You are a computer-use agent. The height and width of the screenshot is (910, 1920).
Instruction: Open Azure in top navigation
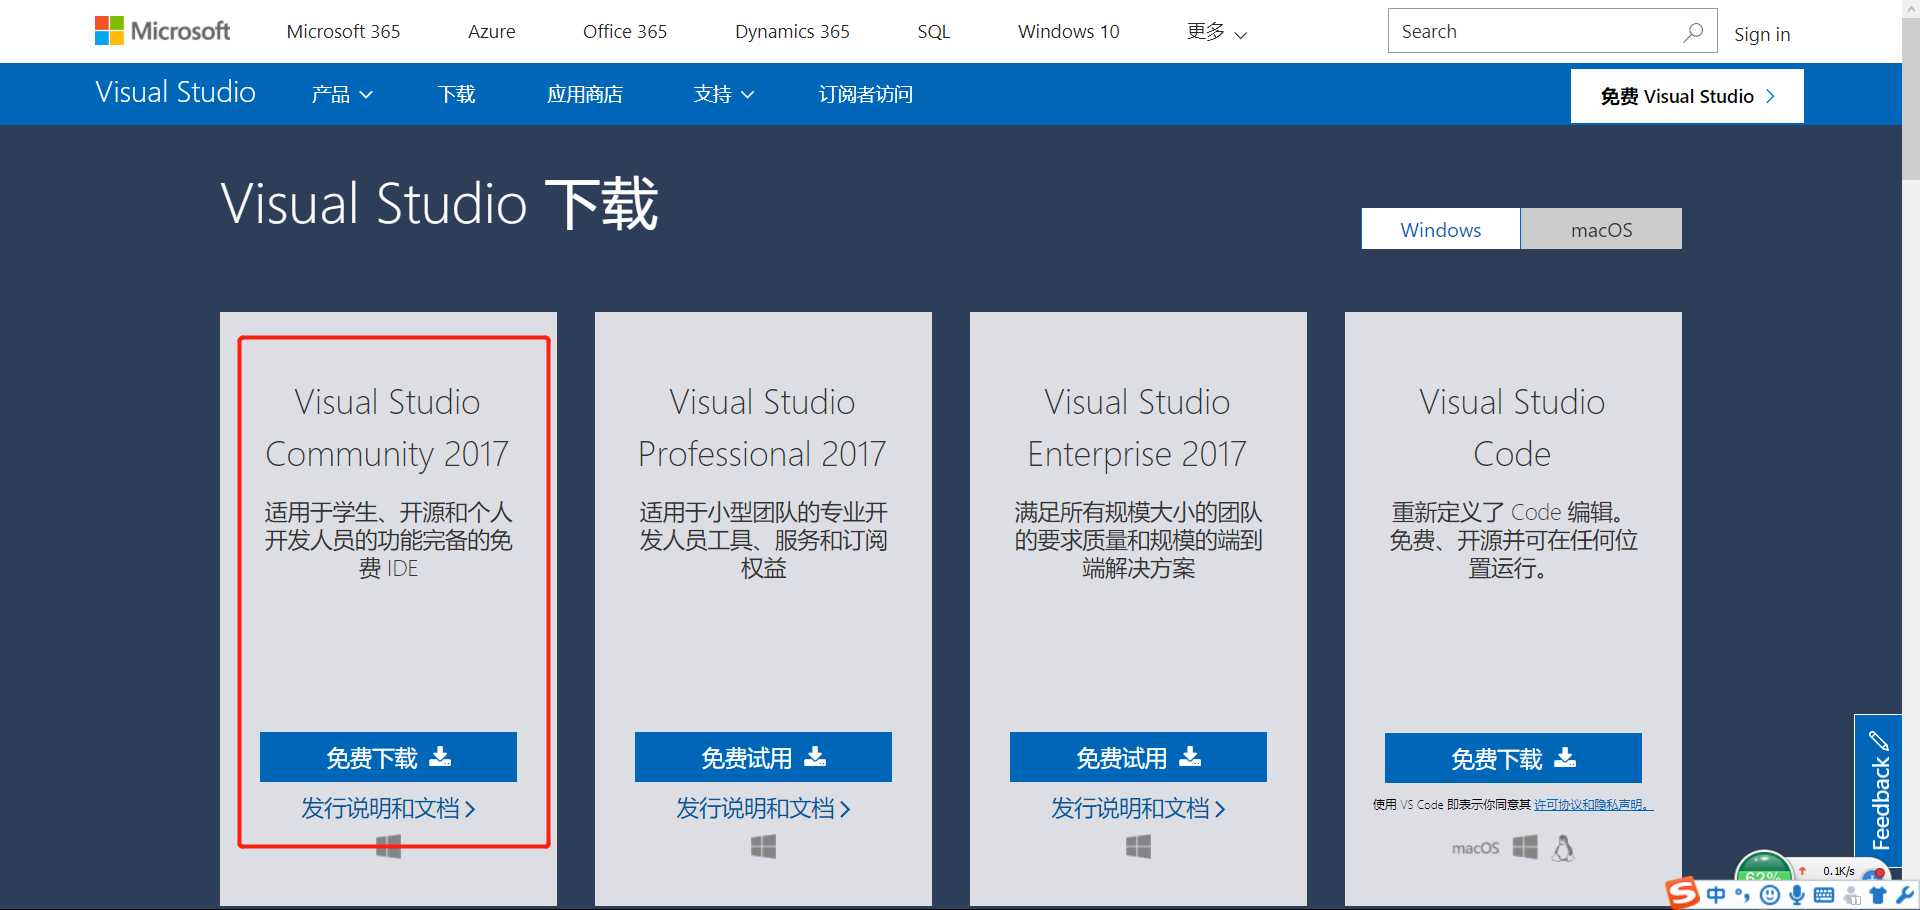click(x=492, y=31)
